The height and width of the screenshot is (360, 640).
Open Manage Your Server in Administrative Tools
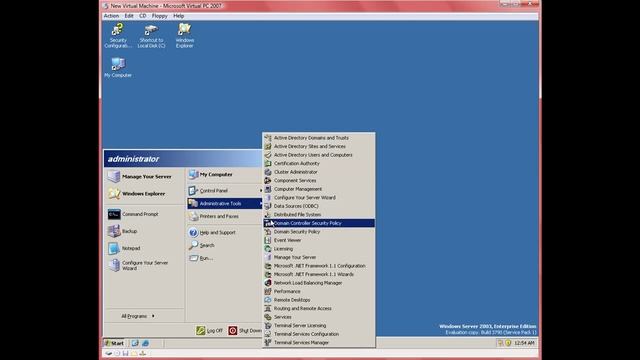[319, 257]
